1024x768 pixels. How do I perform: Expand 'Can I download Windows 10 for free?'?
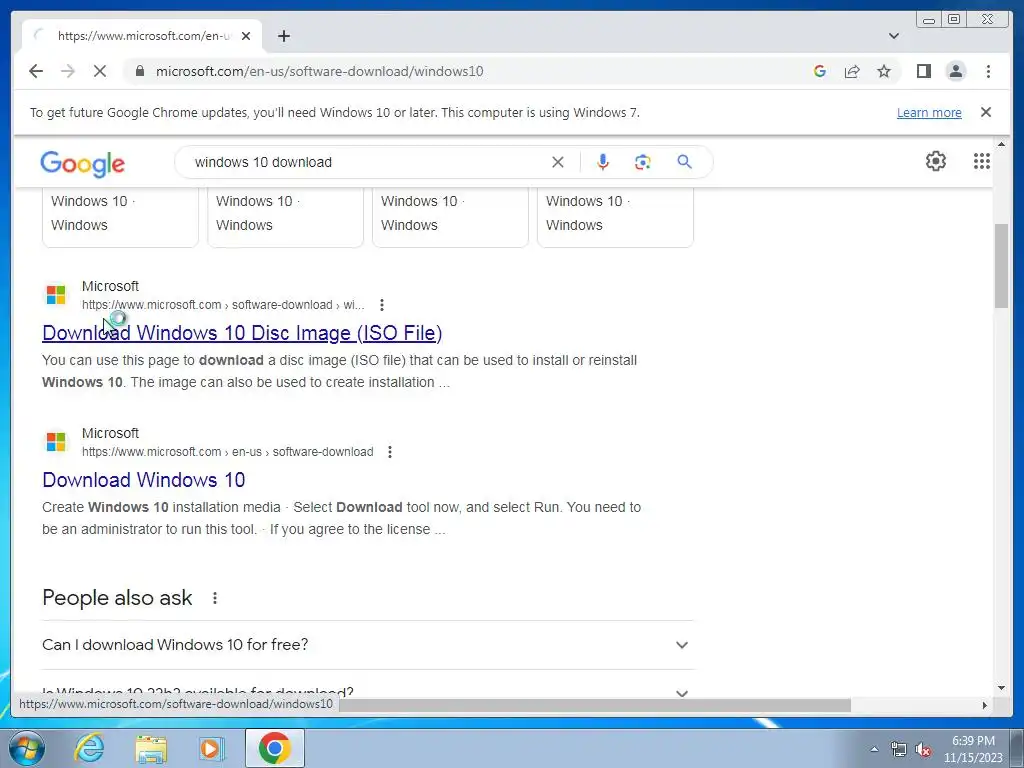[367, 645]
